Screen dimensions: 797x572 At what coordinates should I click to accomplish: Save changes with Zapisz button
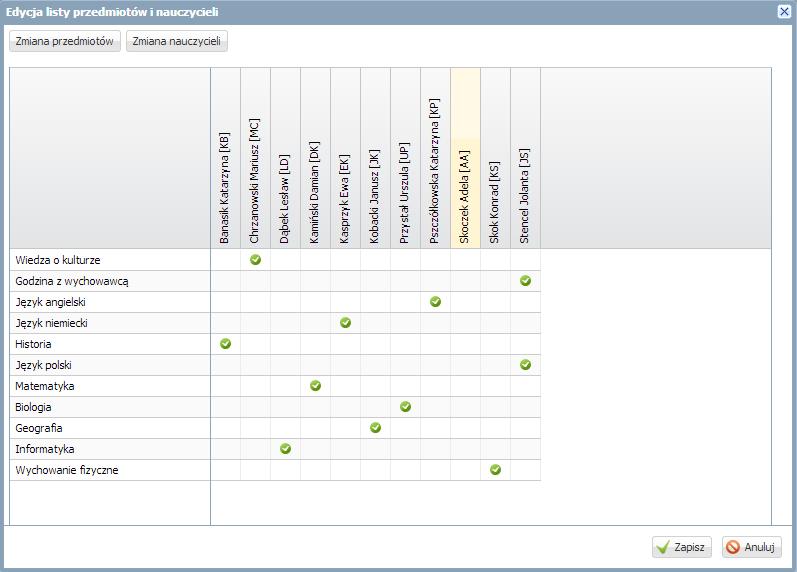682,547
